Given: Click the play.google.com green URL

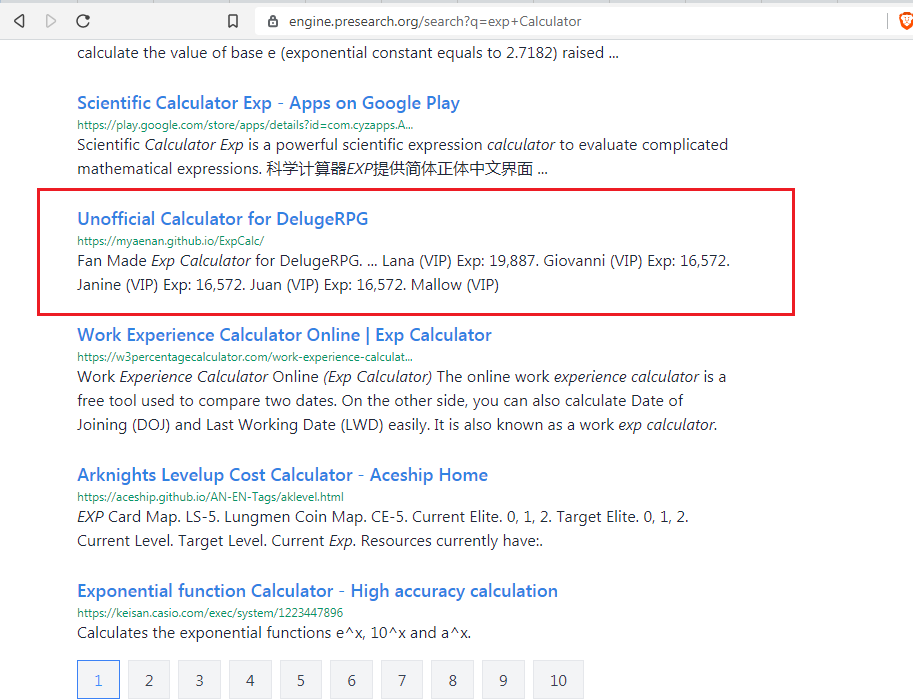Looking at the screenshot, I should click(x=245, y=125).
